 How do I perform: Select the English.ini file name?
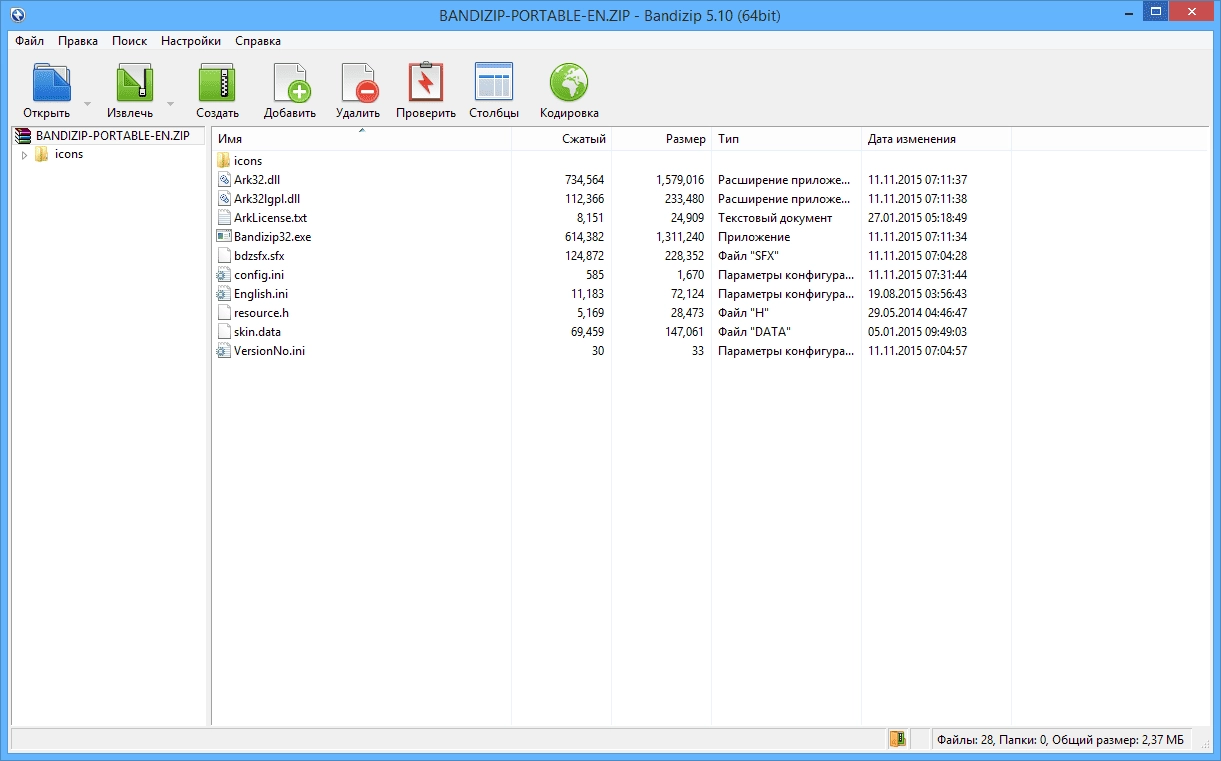pos(261,294)
